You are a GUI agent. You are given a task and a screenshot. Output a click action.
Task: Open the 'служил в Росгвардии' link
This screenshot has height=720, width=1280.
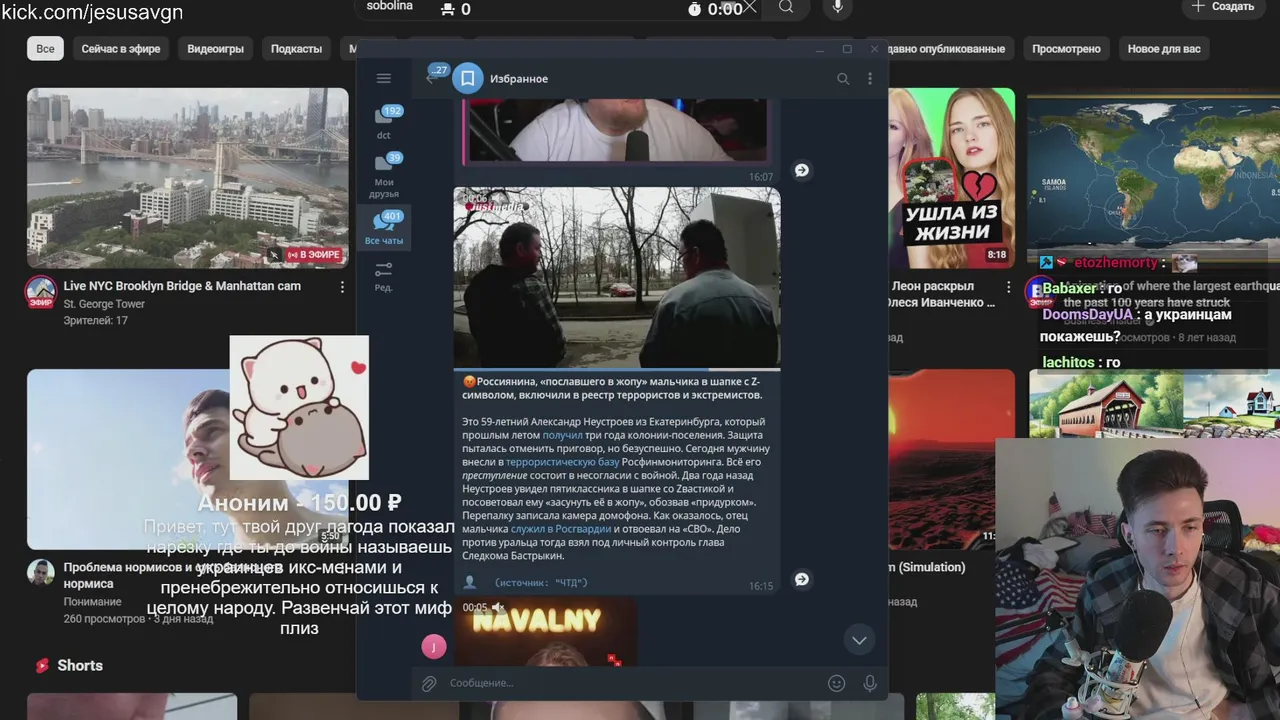point(560,528)
